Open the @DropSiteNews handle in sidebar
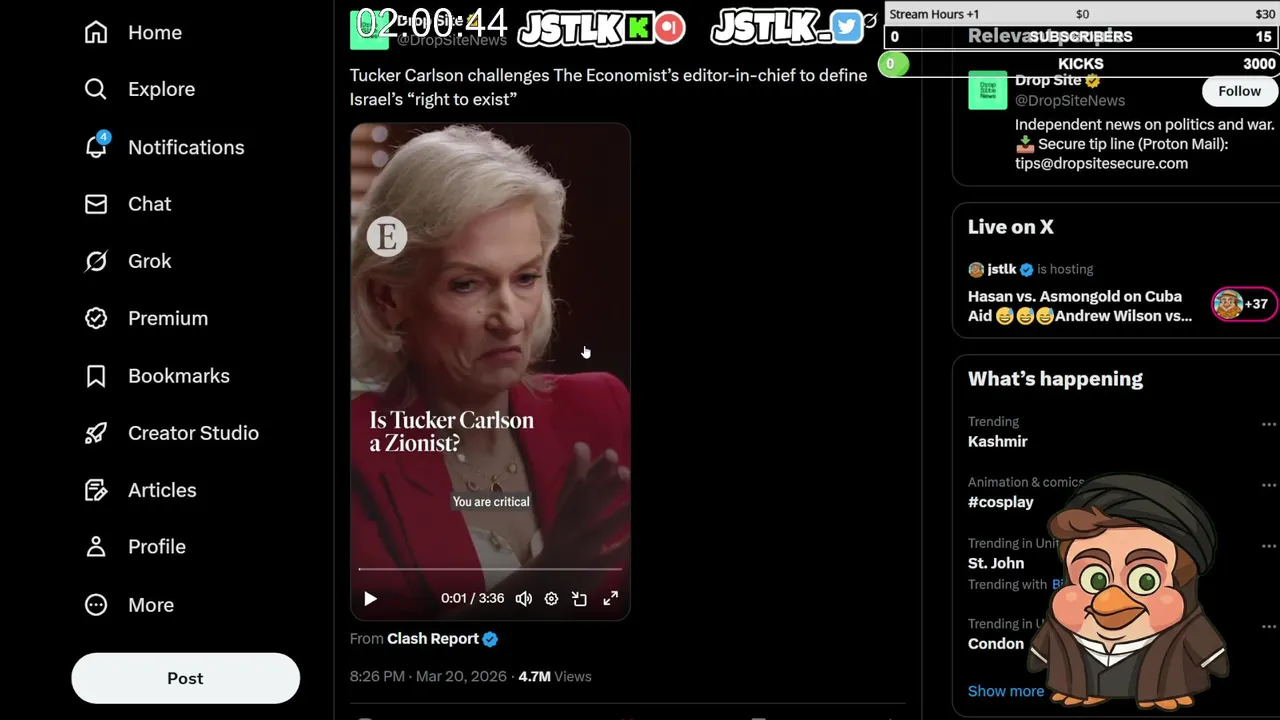This screenshot has height=720, width=1280. click(1070, 100)
